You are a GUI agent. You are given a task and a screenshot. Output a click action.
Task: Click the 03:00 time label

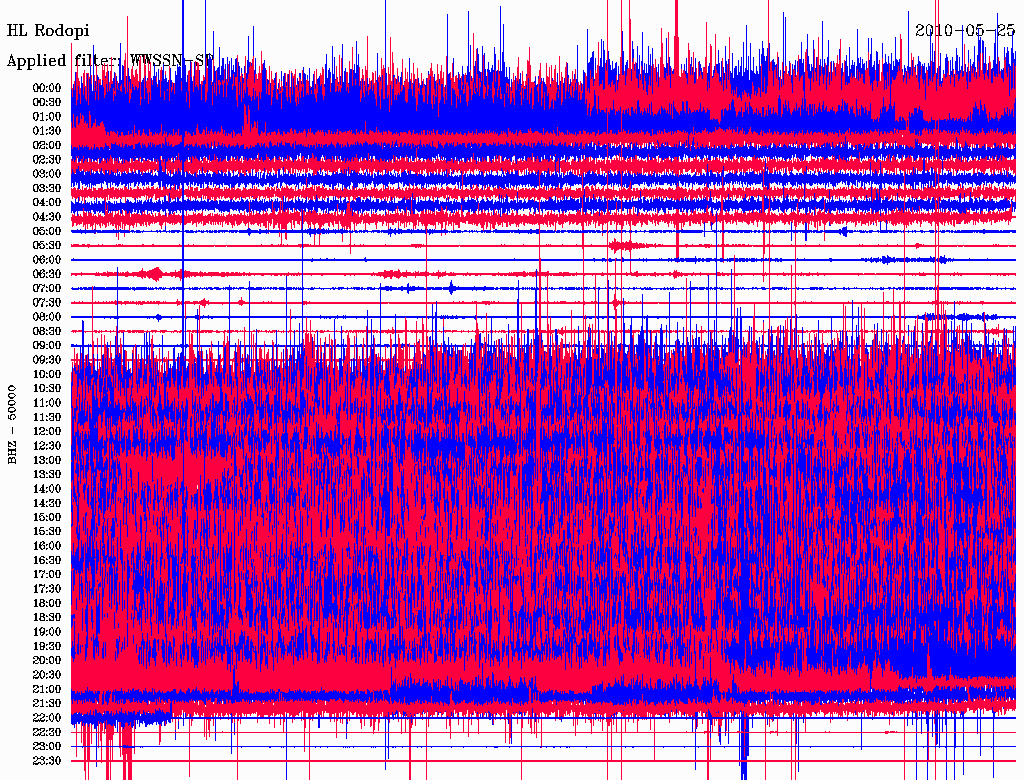coord(48,173)
